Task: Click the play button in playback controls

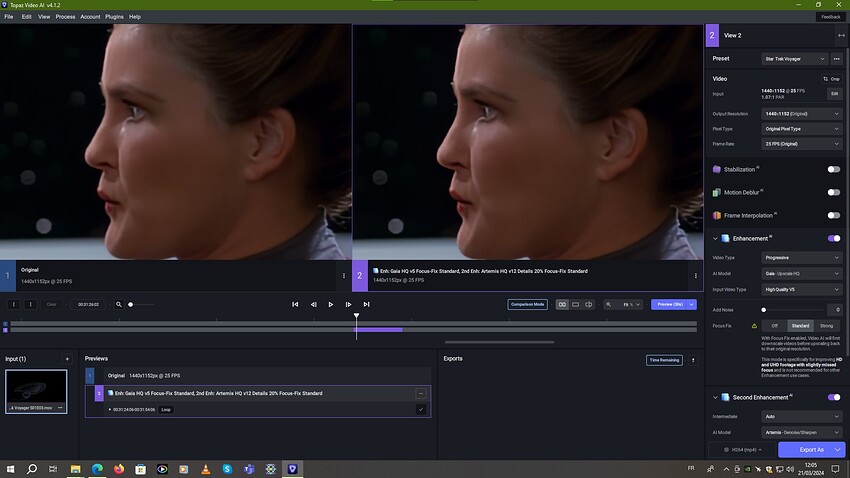Action: [331, 304]
